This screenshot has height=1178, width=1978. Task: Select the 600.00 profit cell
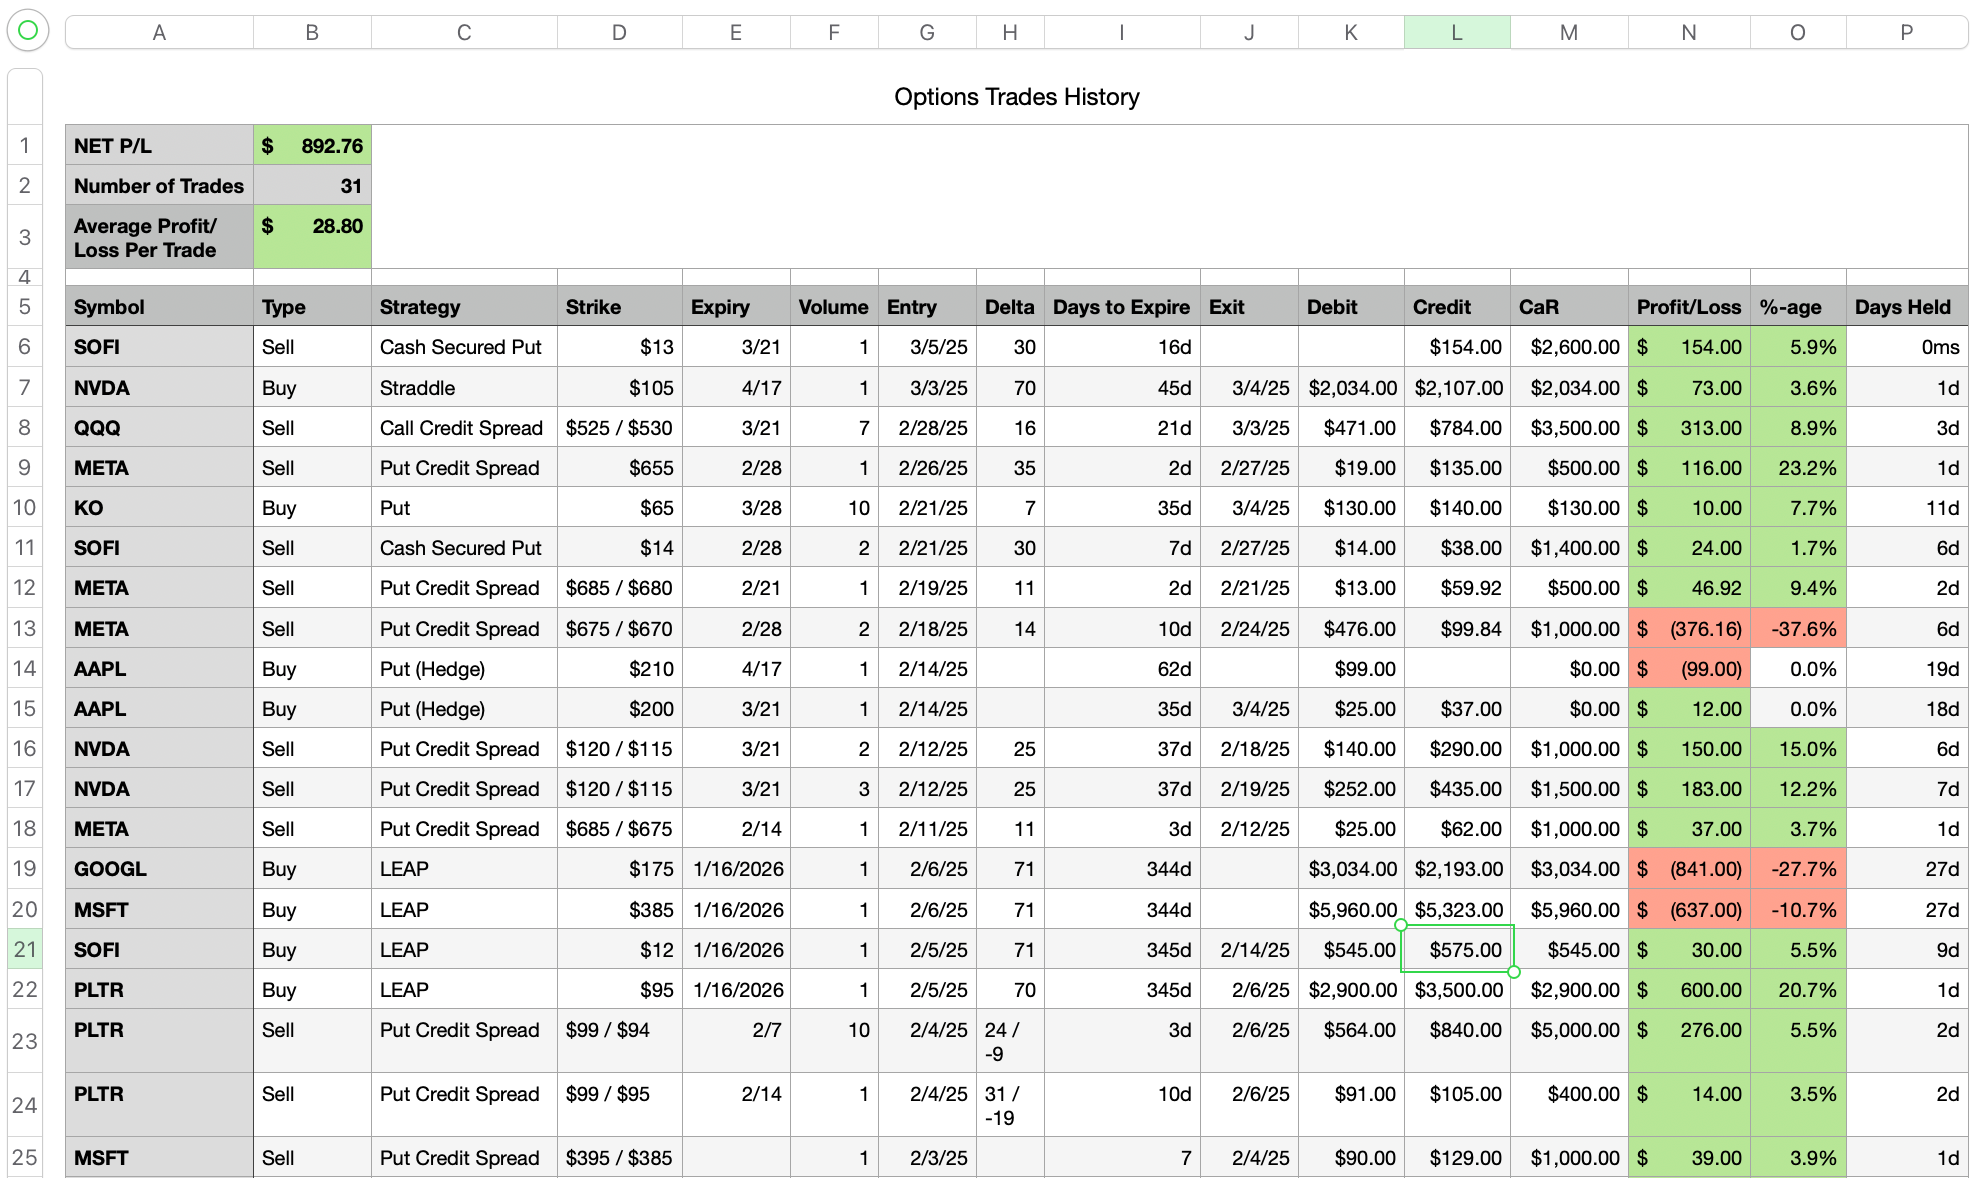click(1689, 990)
